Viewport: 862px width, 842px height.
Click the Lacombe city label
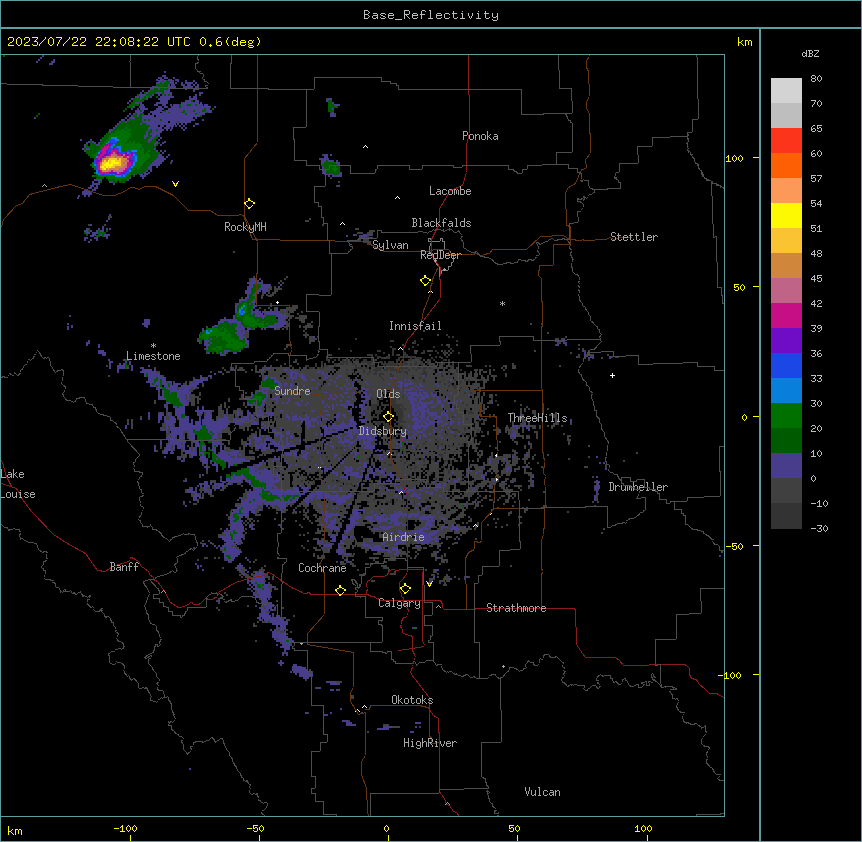(450, 191)
